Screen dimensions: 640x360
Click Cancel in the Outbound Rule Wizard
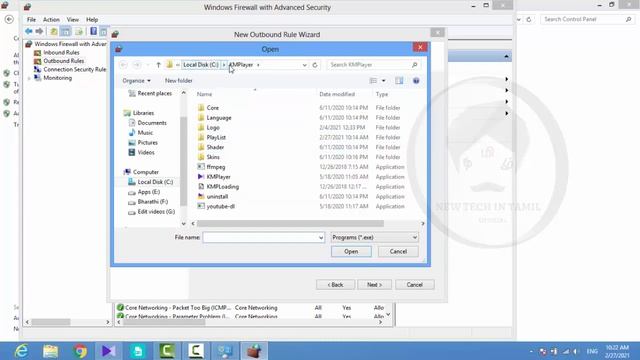(414, 284)
